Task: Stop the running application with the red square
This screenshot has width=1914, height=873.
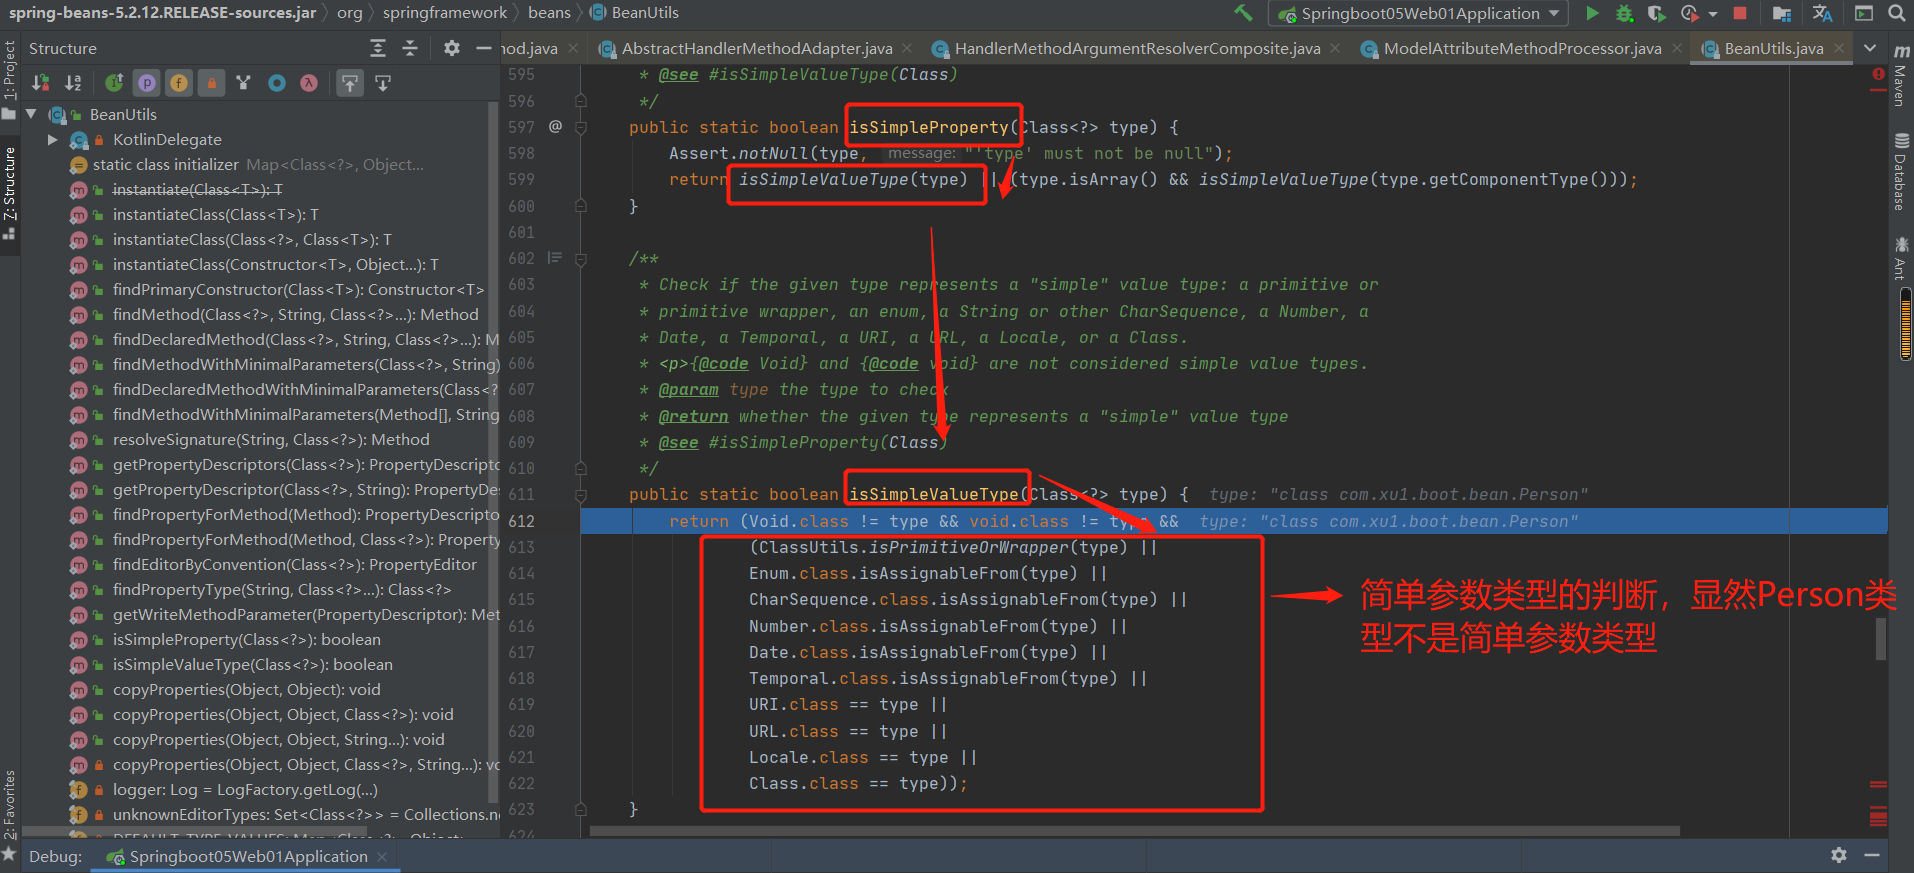Action: pyautogui.click(x=1740, y=13)
